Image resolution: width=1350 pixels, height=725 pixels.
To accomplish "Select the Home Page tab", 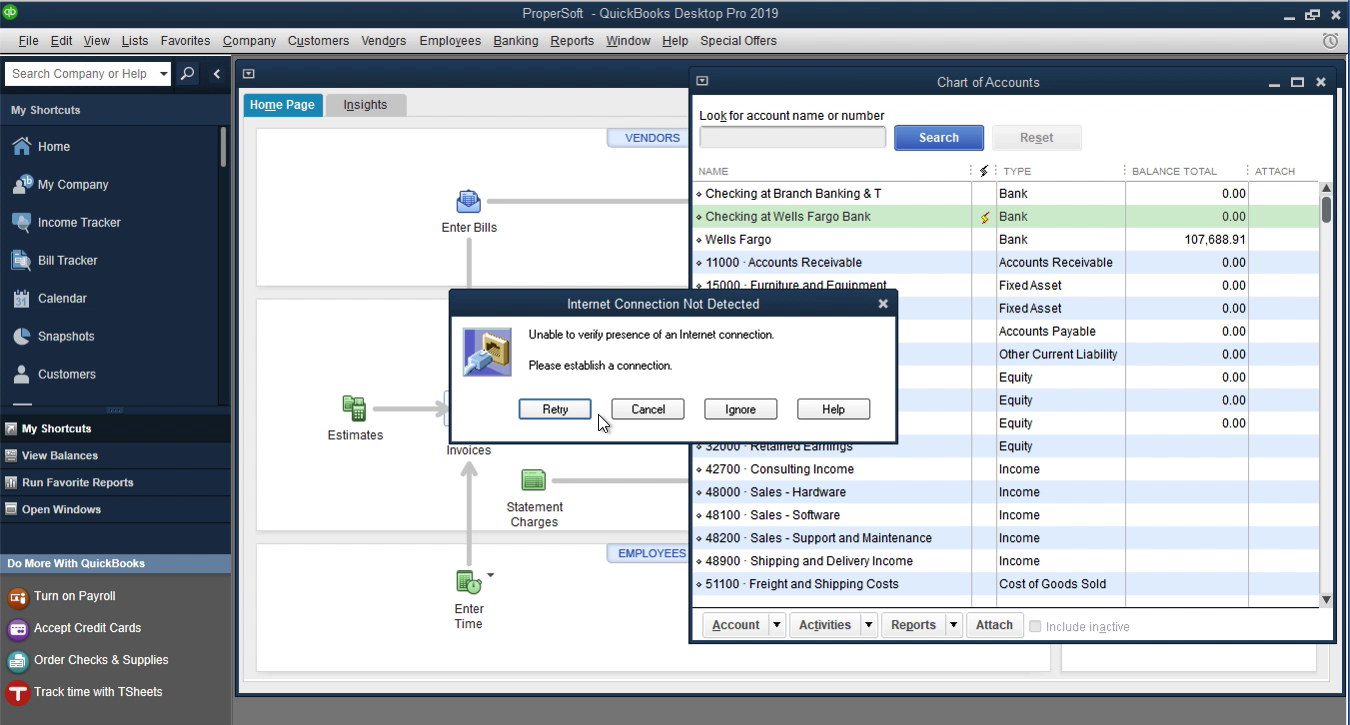I will pyautogui.click(x=282, y=105).
